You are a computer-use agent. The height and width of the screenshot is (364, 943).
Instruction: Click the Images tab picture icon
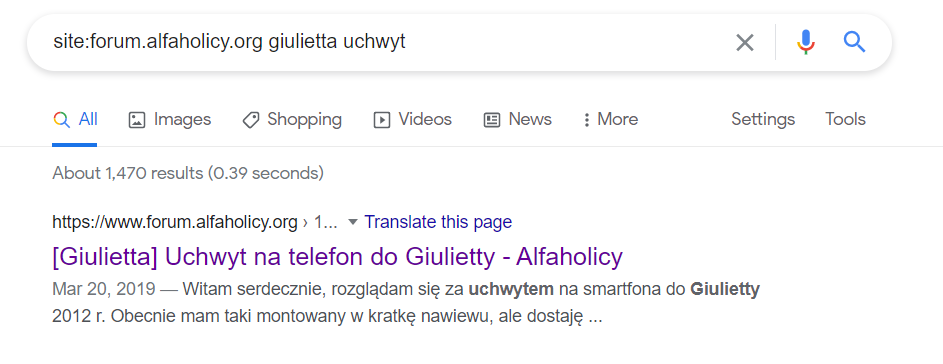tap(137, 120)
